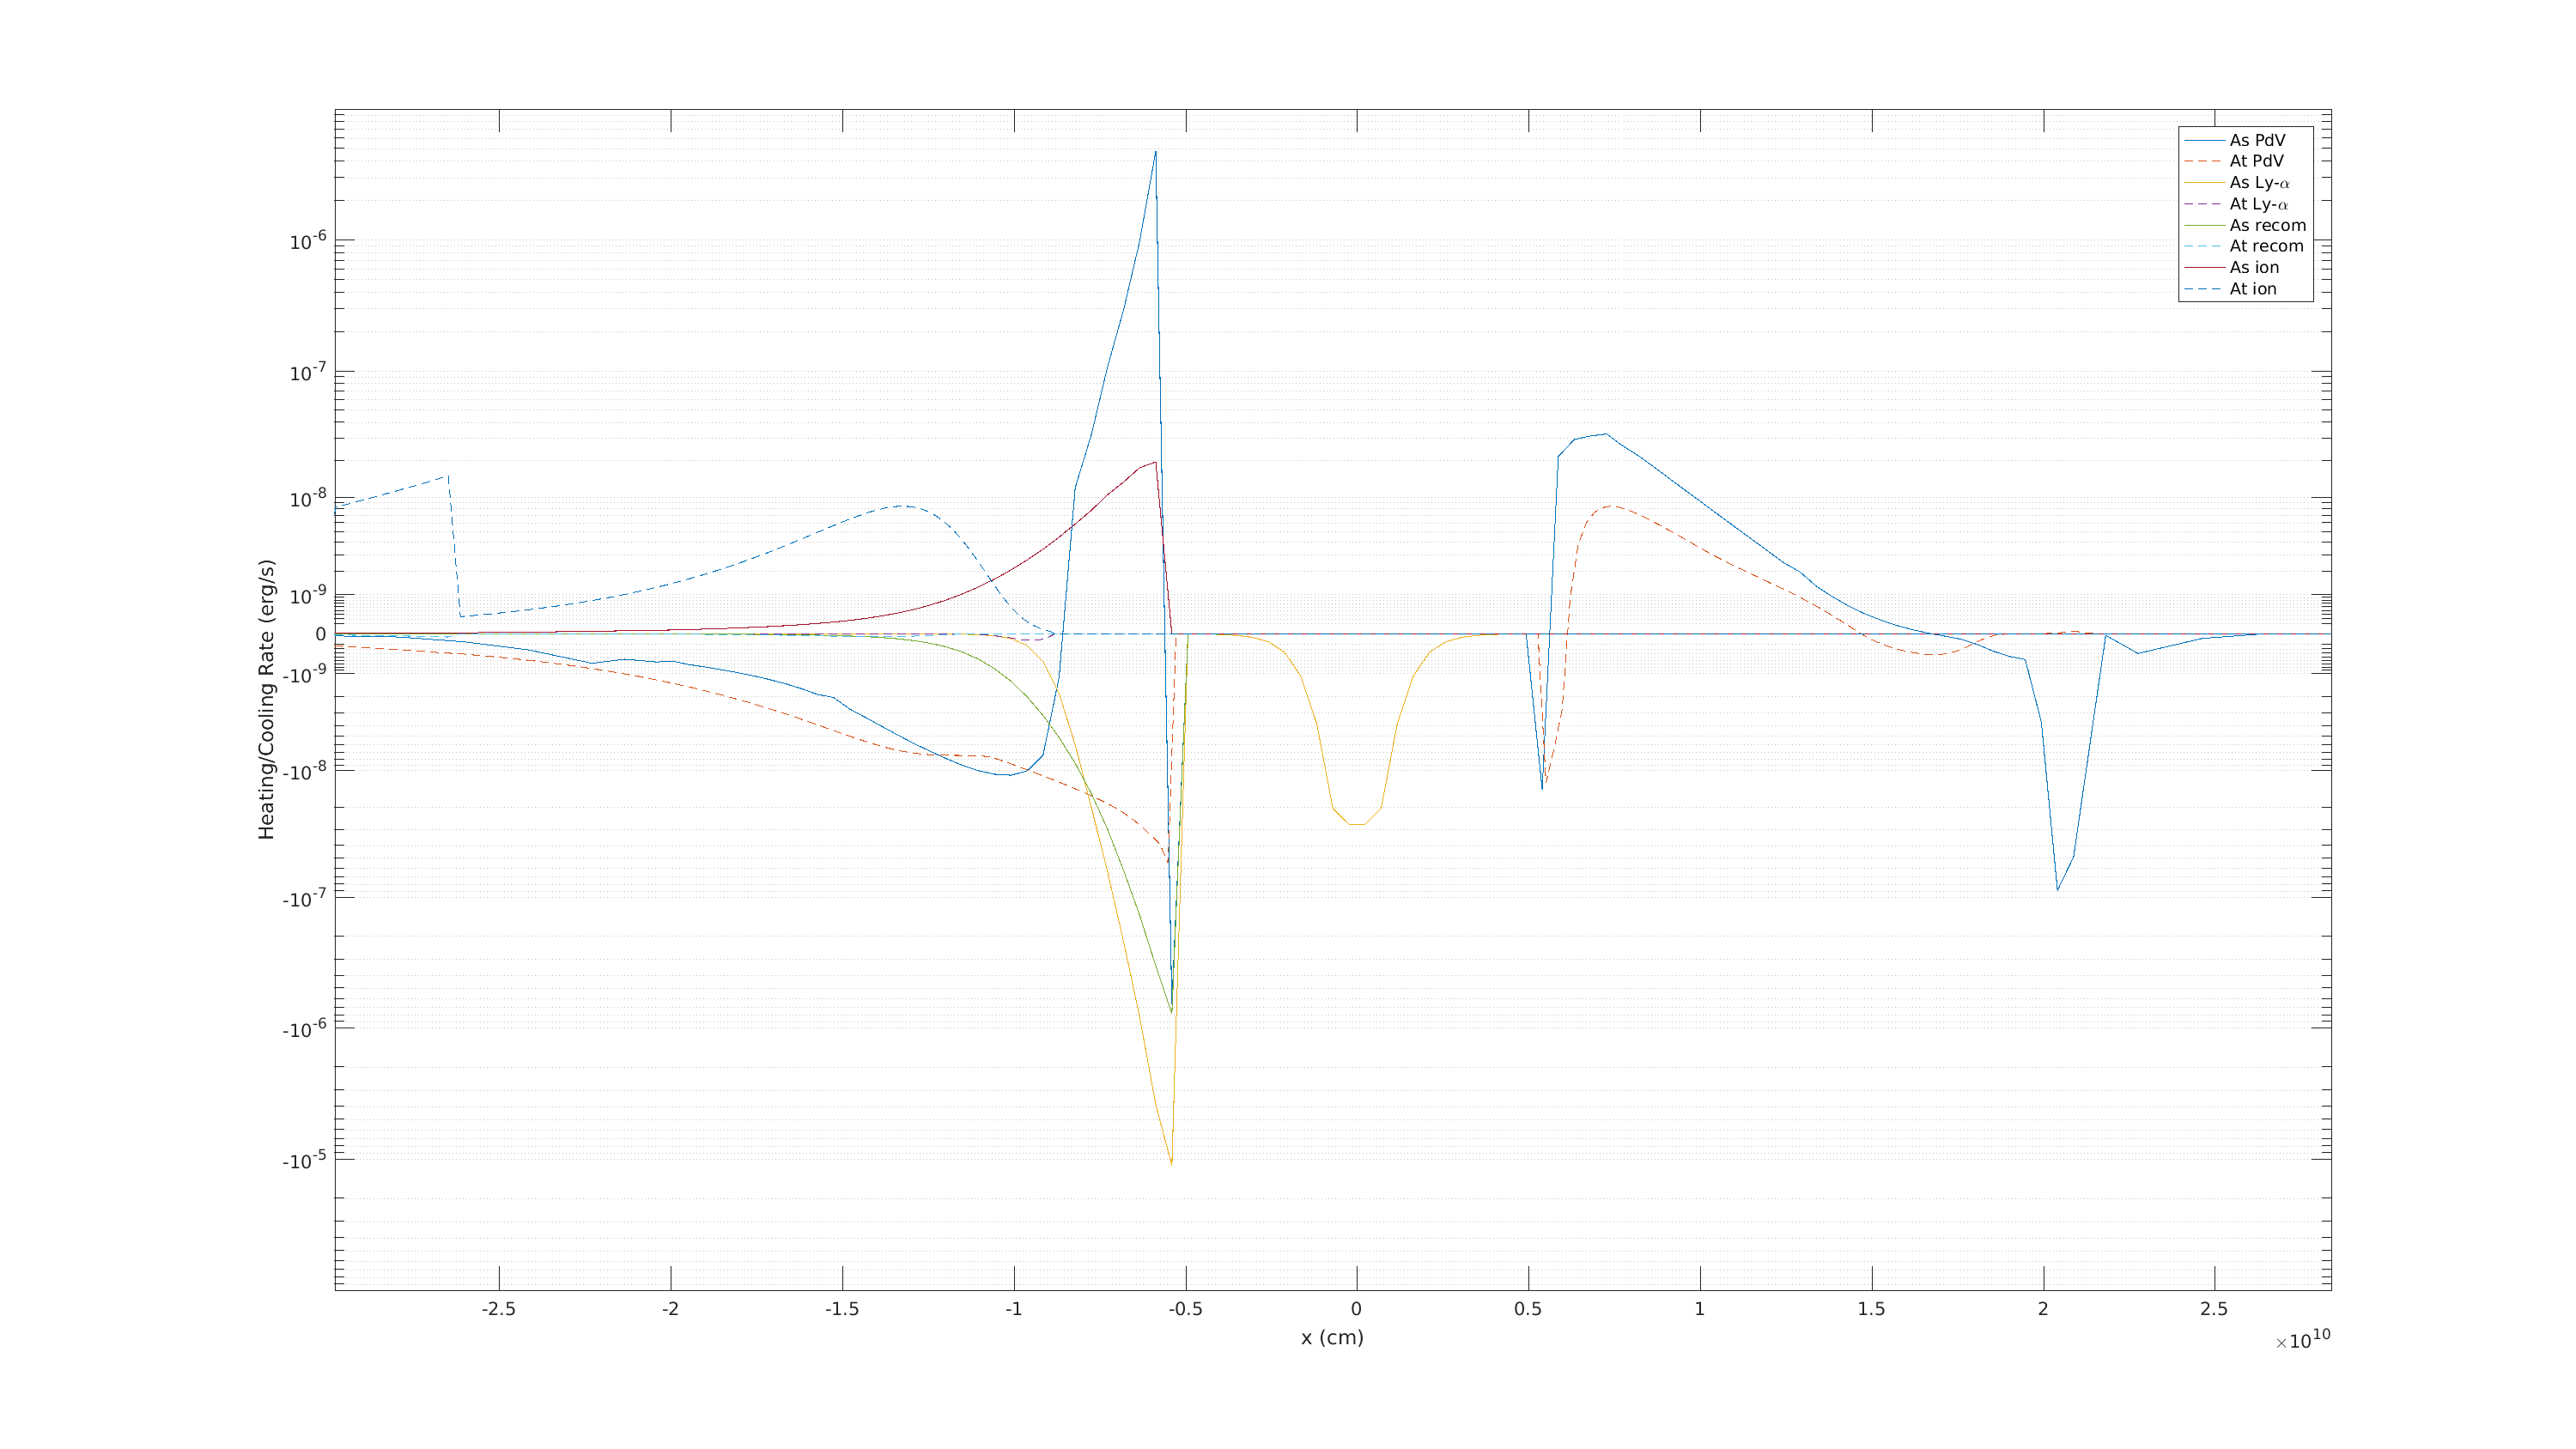
Task: Click the 'x (cm)' axis label
Action: [x=1332, y=1338]
